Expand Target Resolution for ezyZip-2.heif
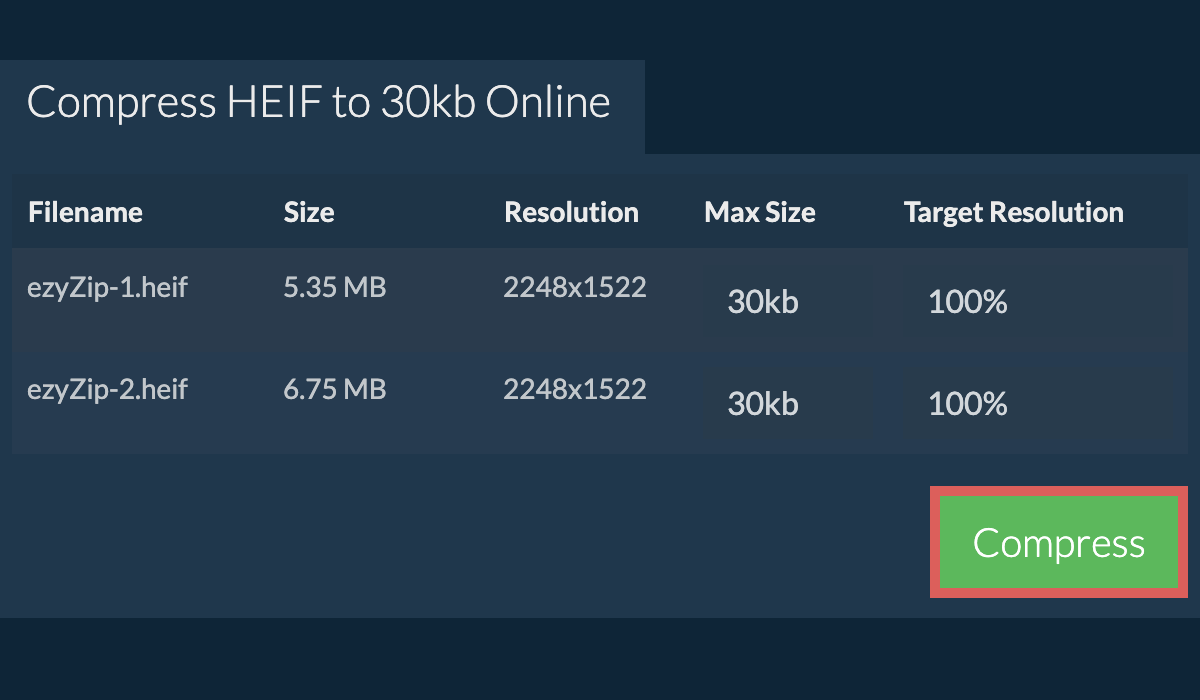 tap(1036, 403)
